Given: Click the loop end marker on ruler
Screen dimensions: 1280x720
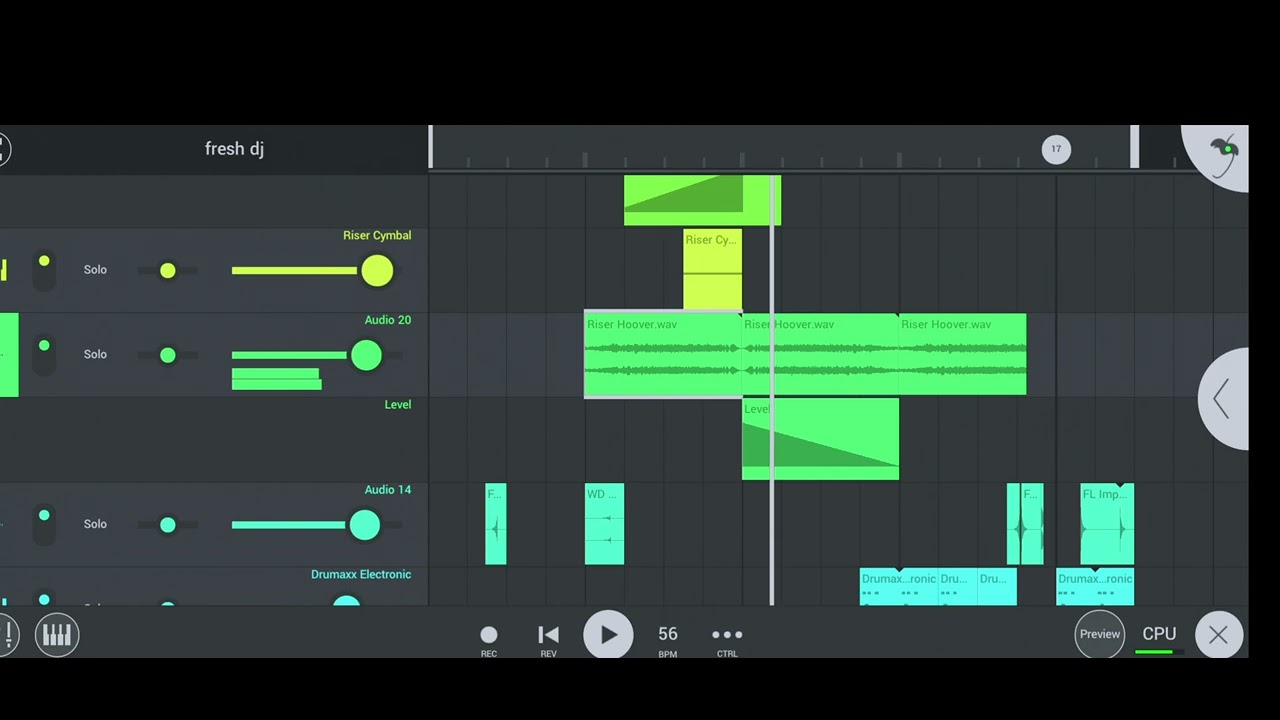Looking at the screenshot, I should [1135, 147].
